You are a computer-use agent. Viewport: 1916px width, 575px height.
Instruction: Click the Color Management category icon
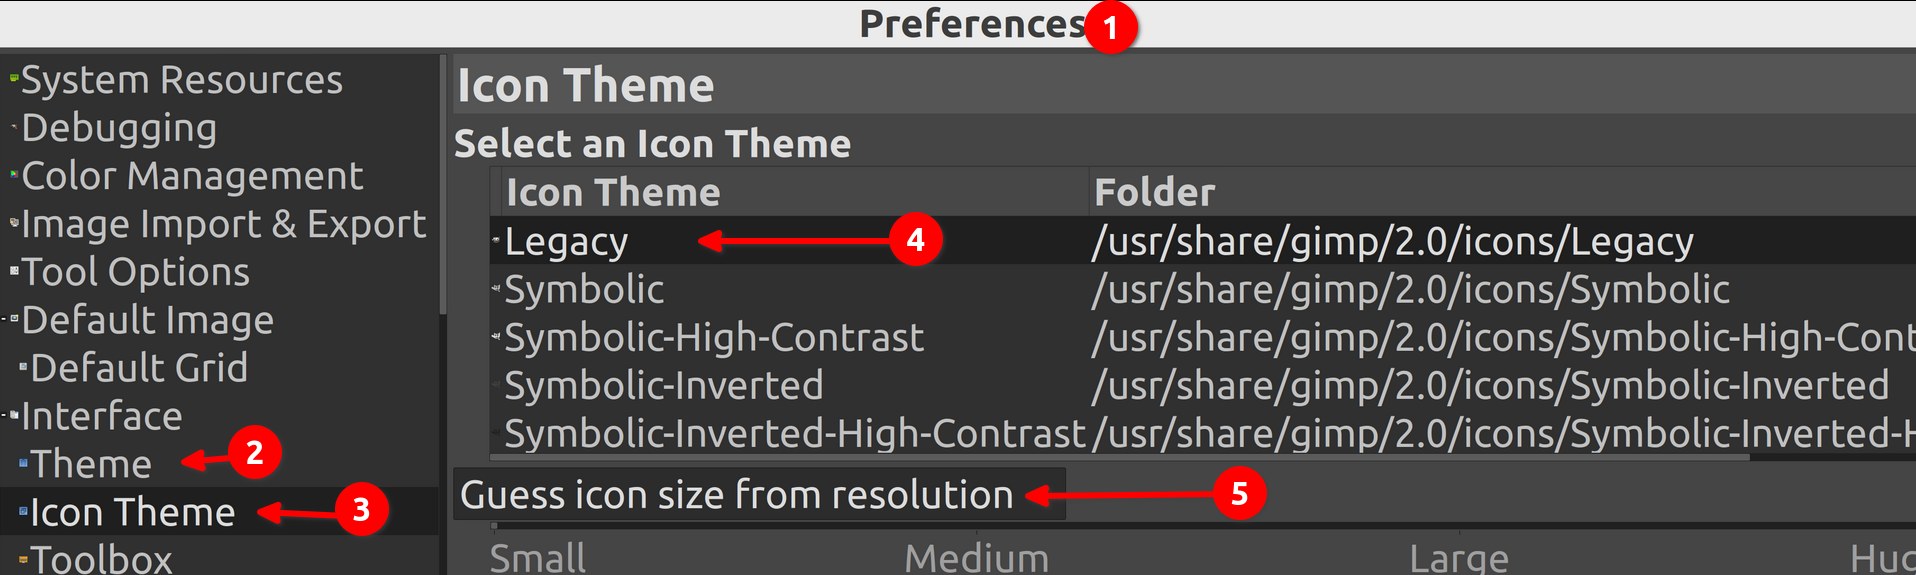pos(14,175)
